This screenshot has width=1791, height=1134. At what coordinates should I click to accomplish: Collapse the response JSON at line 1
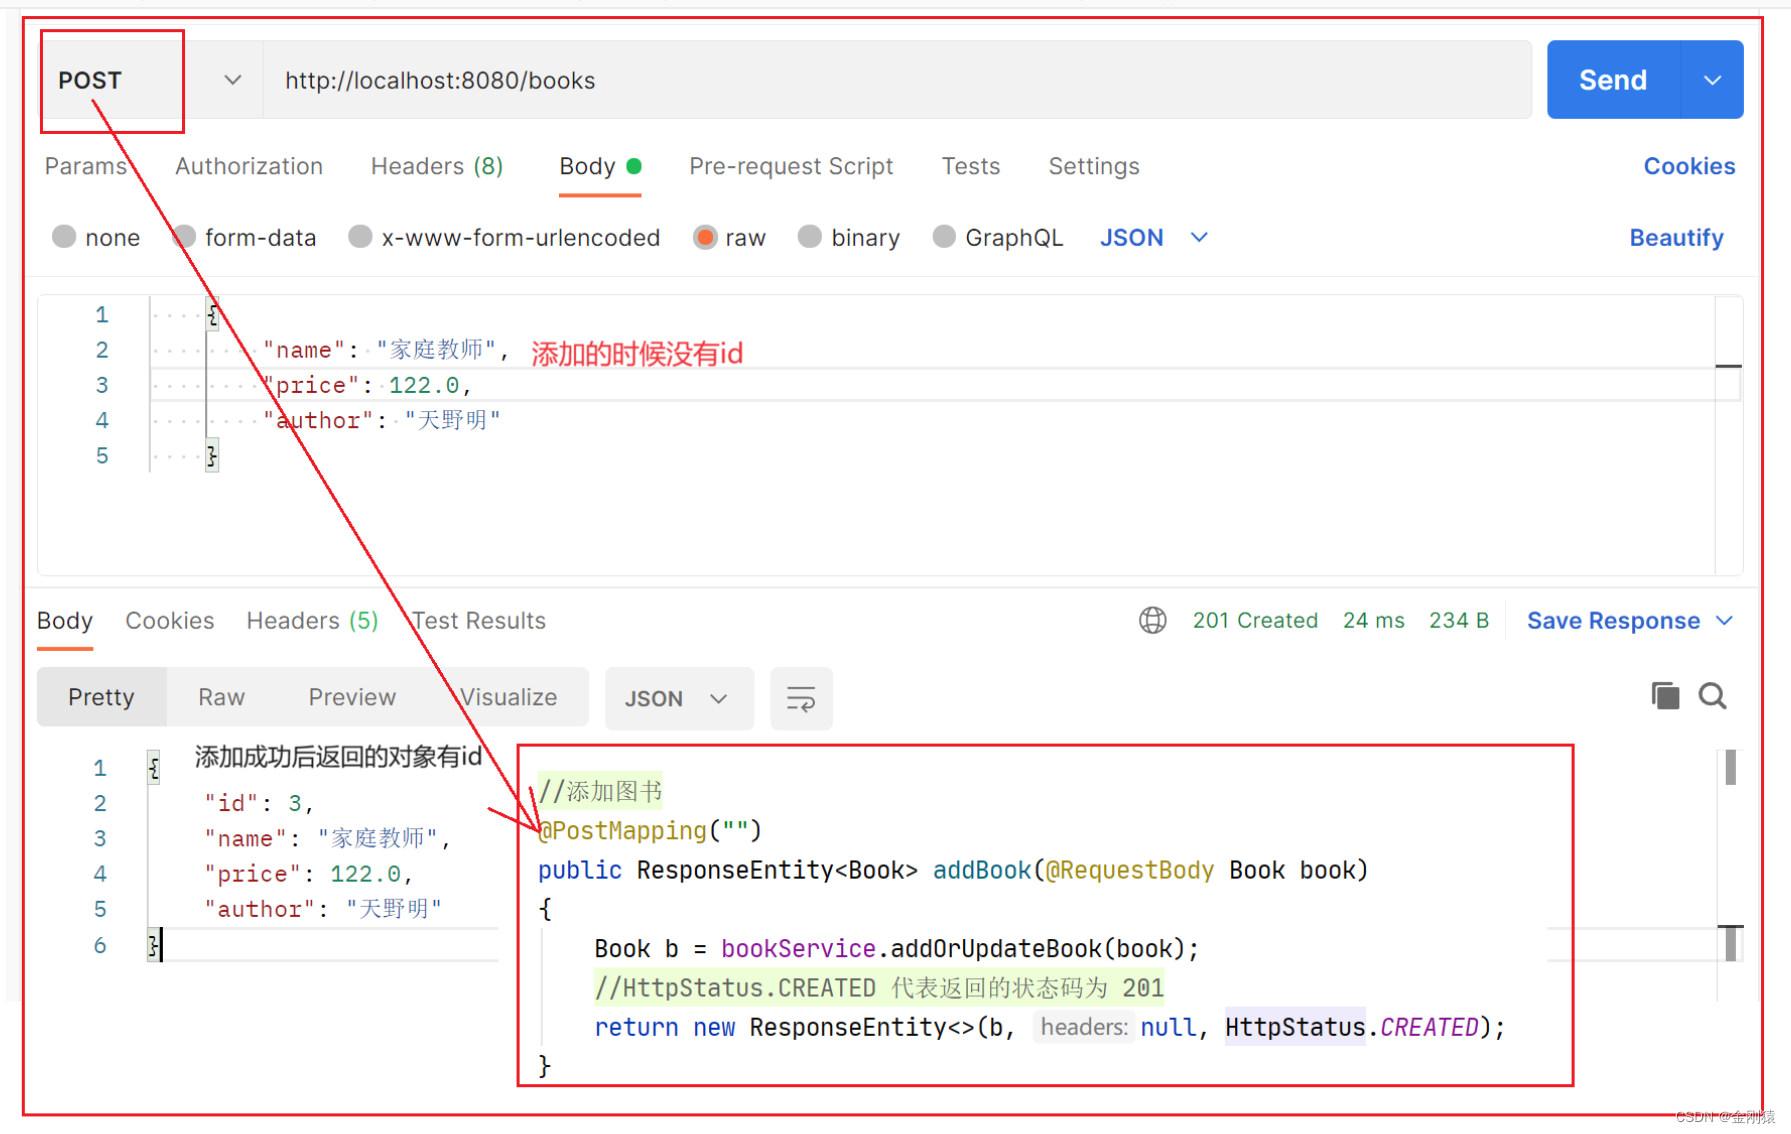click(x=153, y=768)
